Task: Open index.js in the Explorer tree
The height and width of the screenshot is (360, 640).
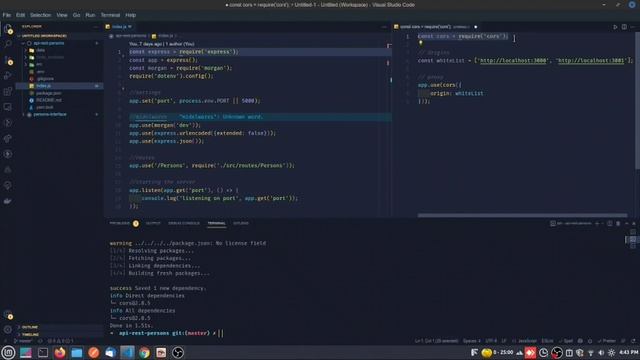Action: tap(43, 86)
